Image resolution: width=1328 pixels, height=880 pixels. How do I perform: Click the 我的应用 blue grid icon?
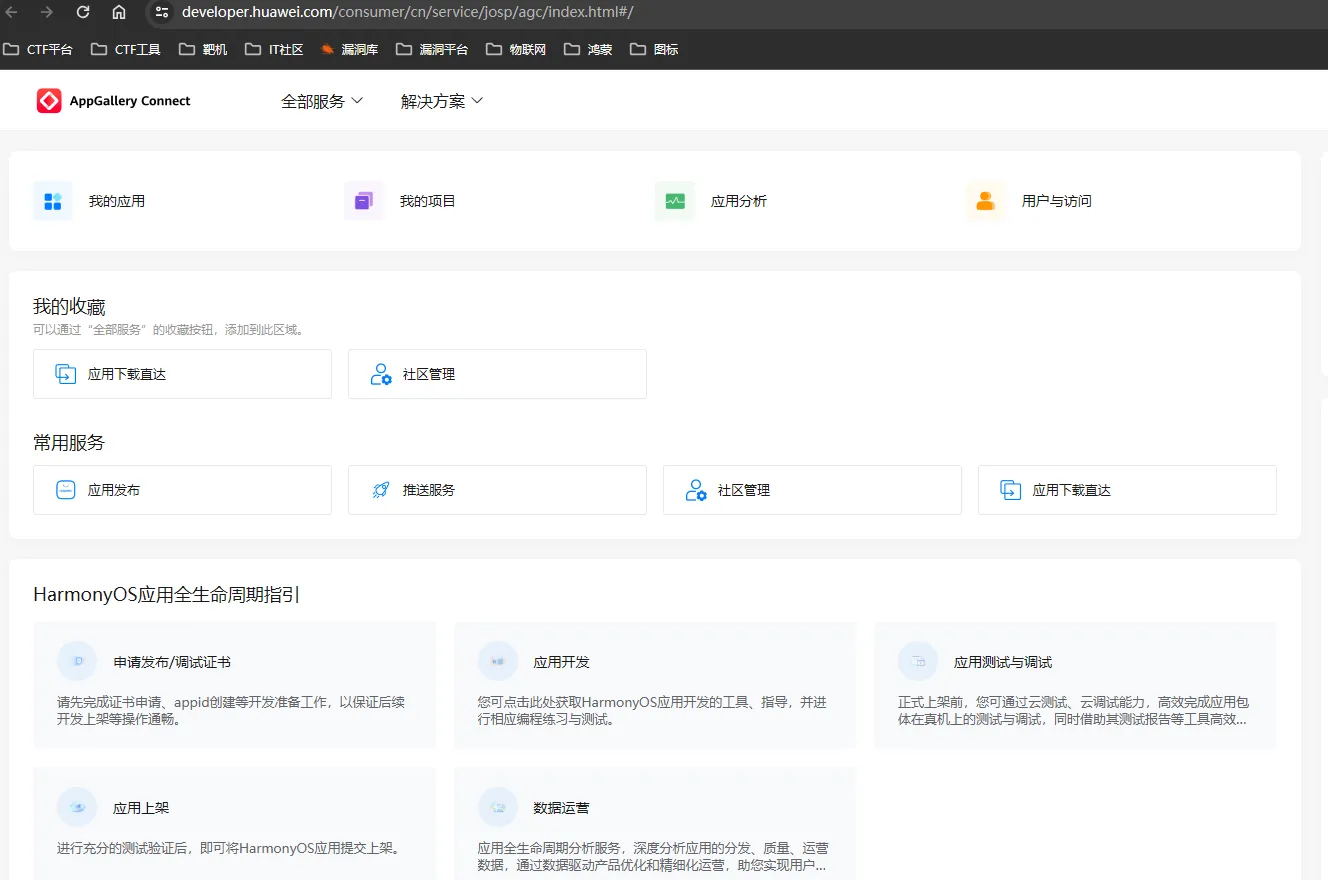[x=53, y=201]
